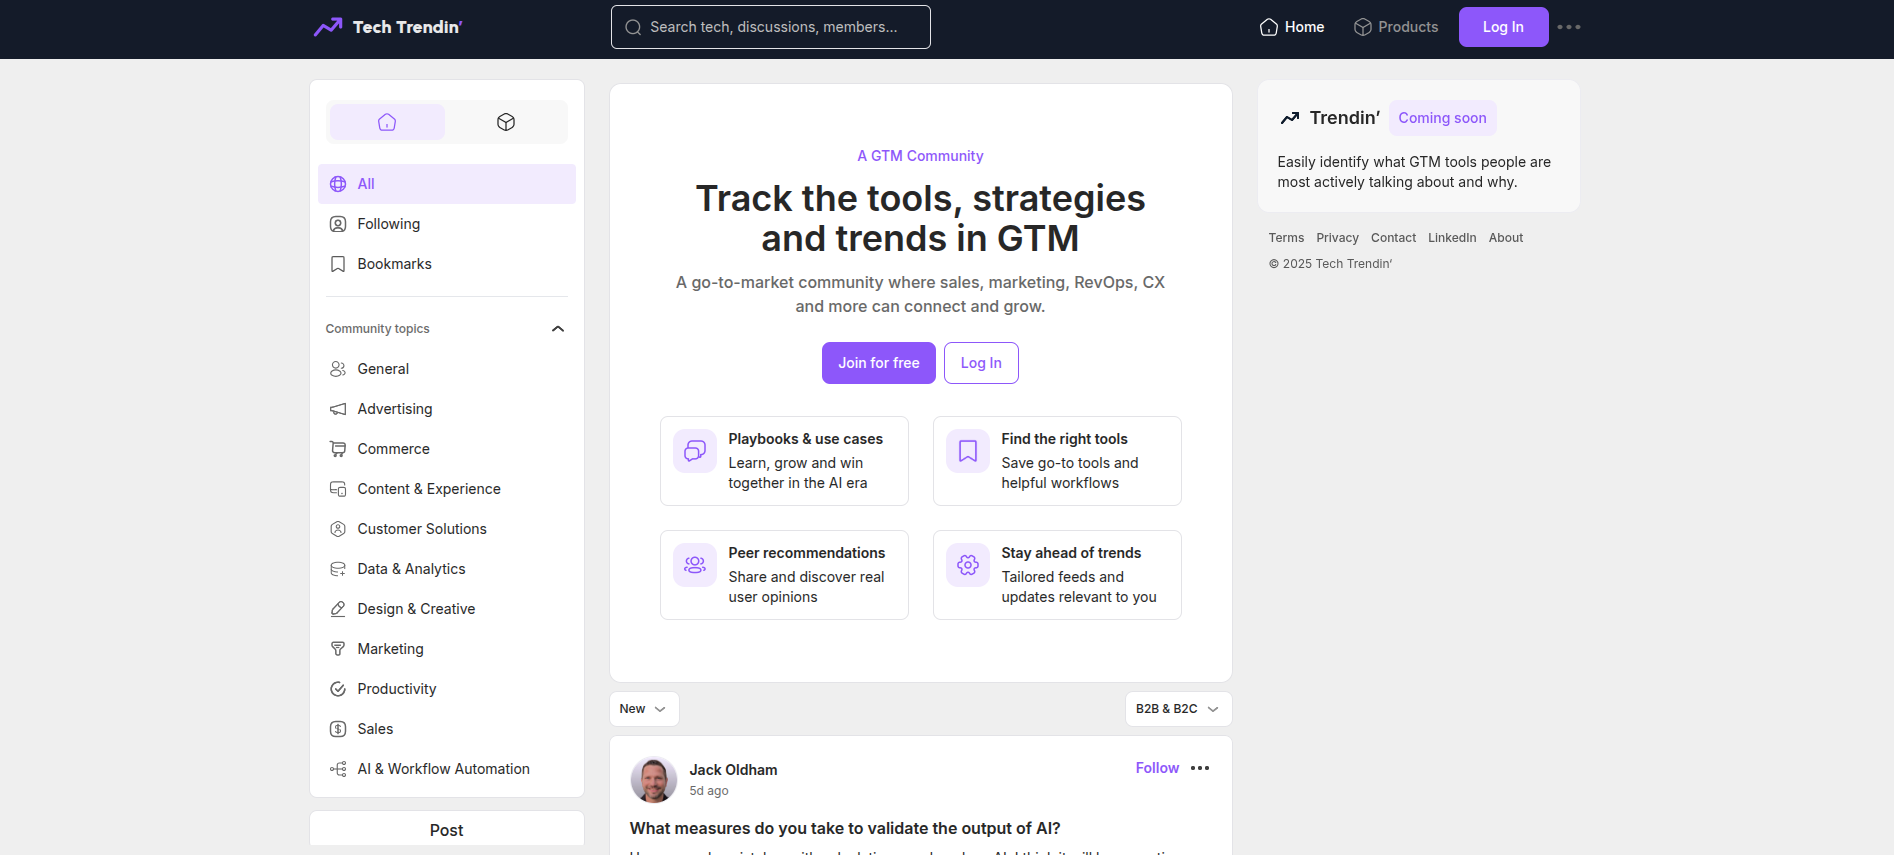Select the AI & Workflow Automation topic
Image resolution: width=1894 pixels, height=855 pixels.
tap(443, 769)
